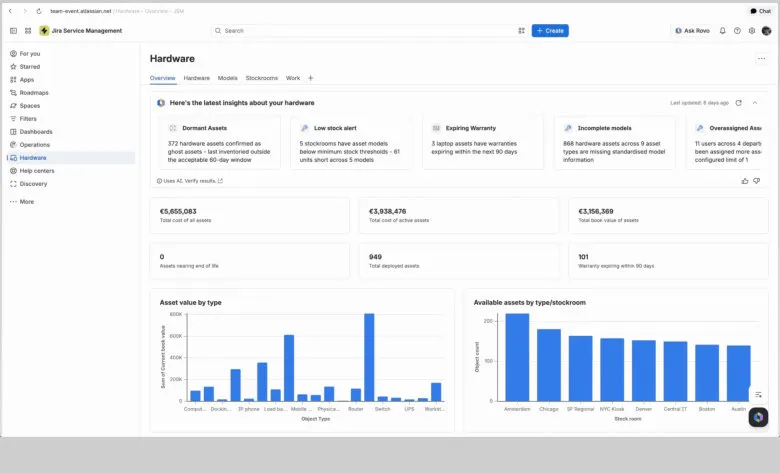Image resolution: width=780 pixels, height=473 pixels.
Task: Open the help question mark icon
Action: (737, 31)
